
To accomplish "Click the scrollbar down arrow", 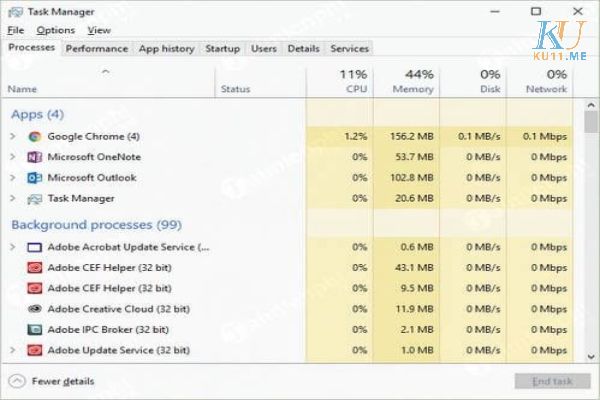I will 591,357.
